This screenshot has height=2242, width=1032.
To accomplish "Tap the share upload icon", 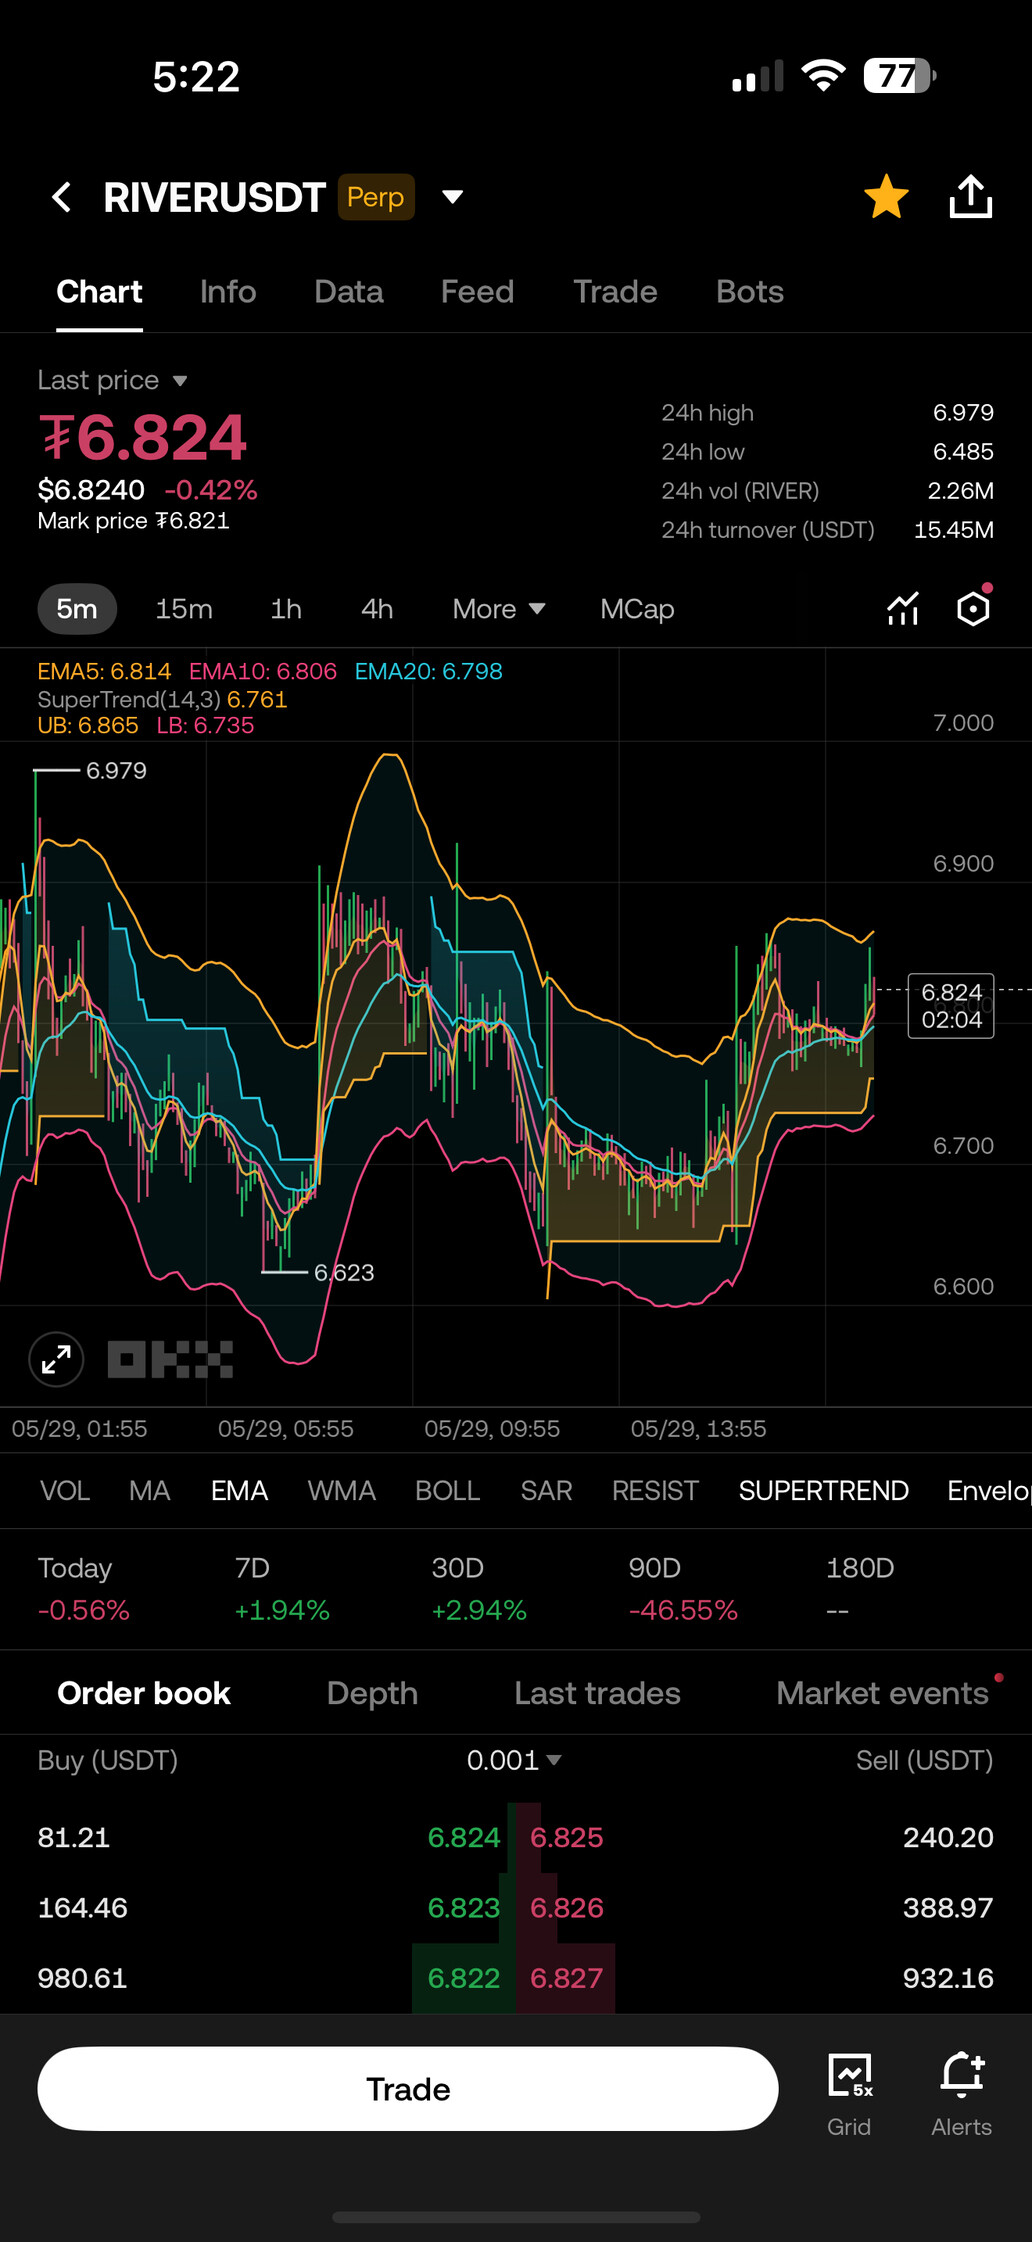I will (x=970, y=196).
